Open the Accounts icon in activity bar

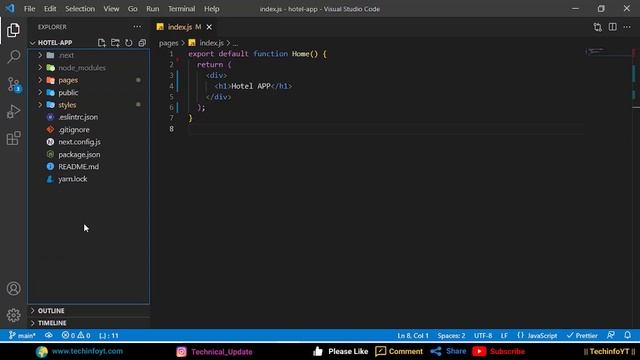click(x=13, y=289)
